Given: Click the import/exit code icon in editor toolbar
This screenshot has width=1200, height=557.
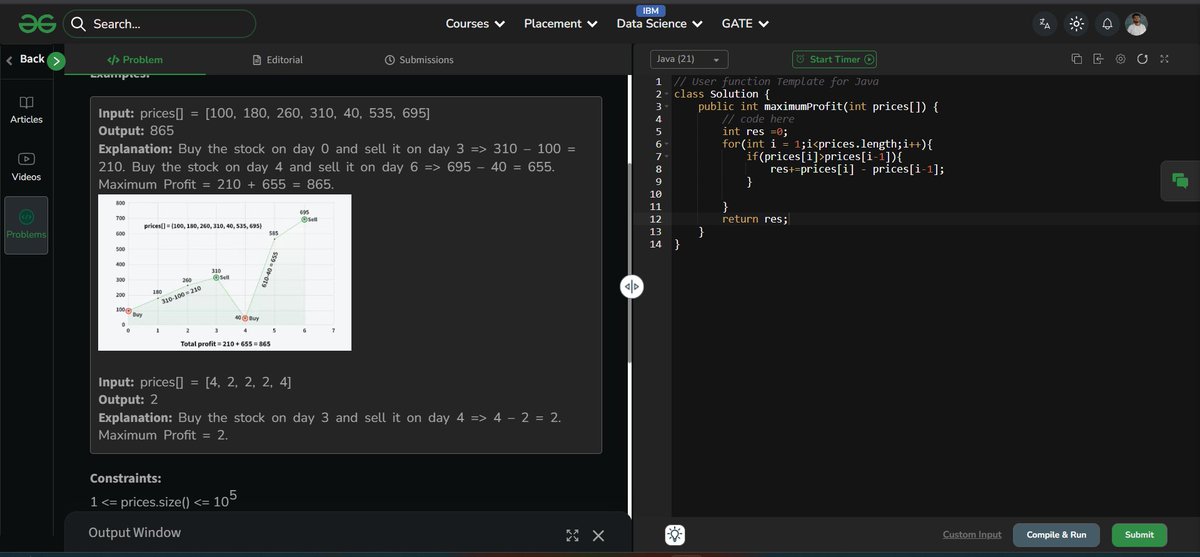Looking at the screenshot, I should (1098, 59).
